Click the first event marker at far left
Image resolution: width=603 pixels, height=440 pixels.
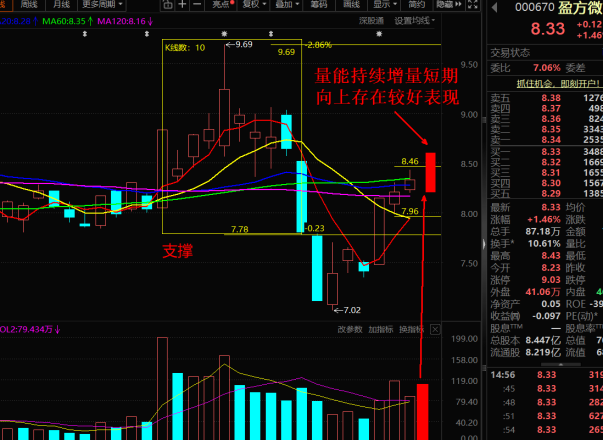[85, 34]
